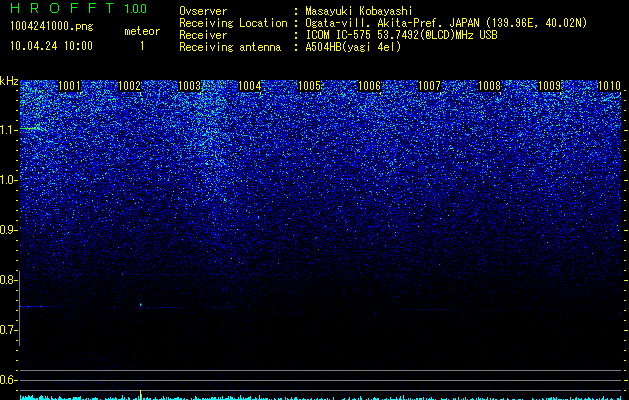
Task: Select the filename 1004241000.png
Action: point(52,27)
